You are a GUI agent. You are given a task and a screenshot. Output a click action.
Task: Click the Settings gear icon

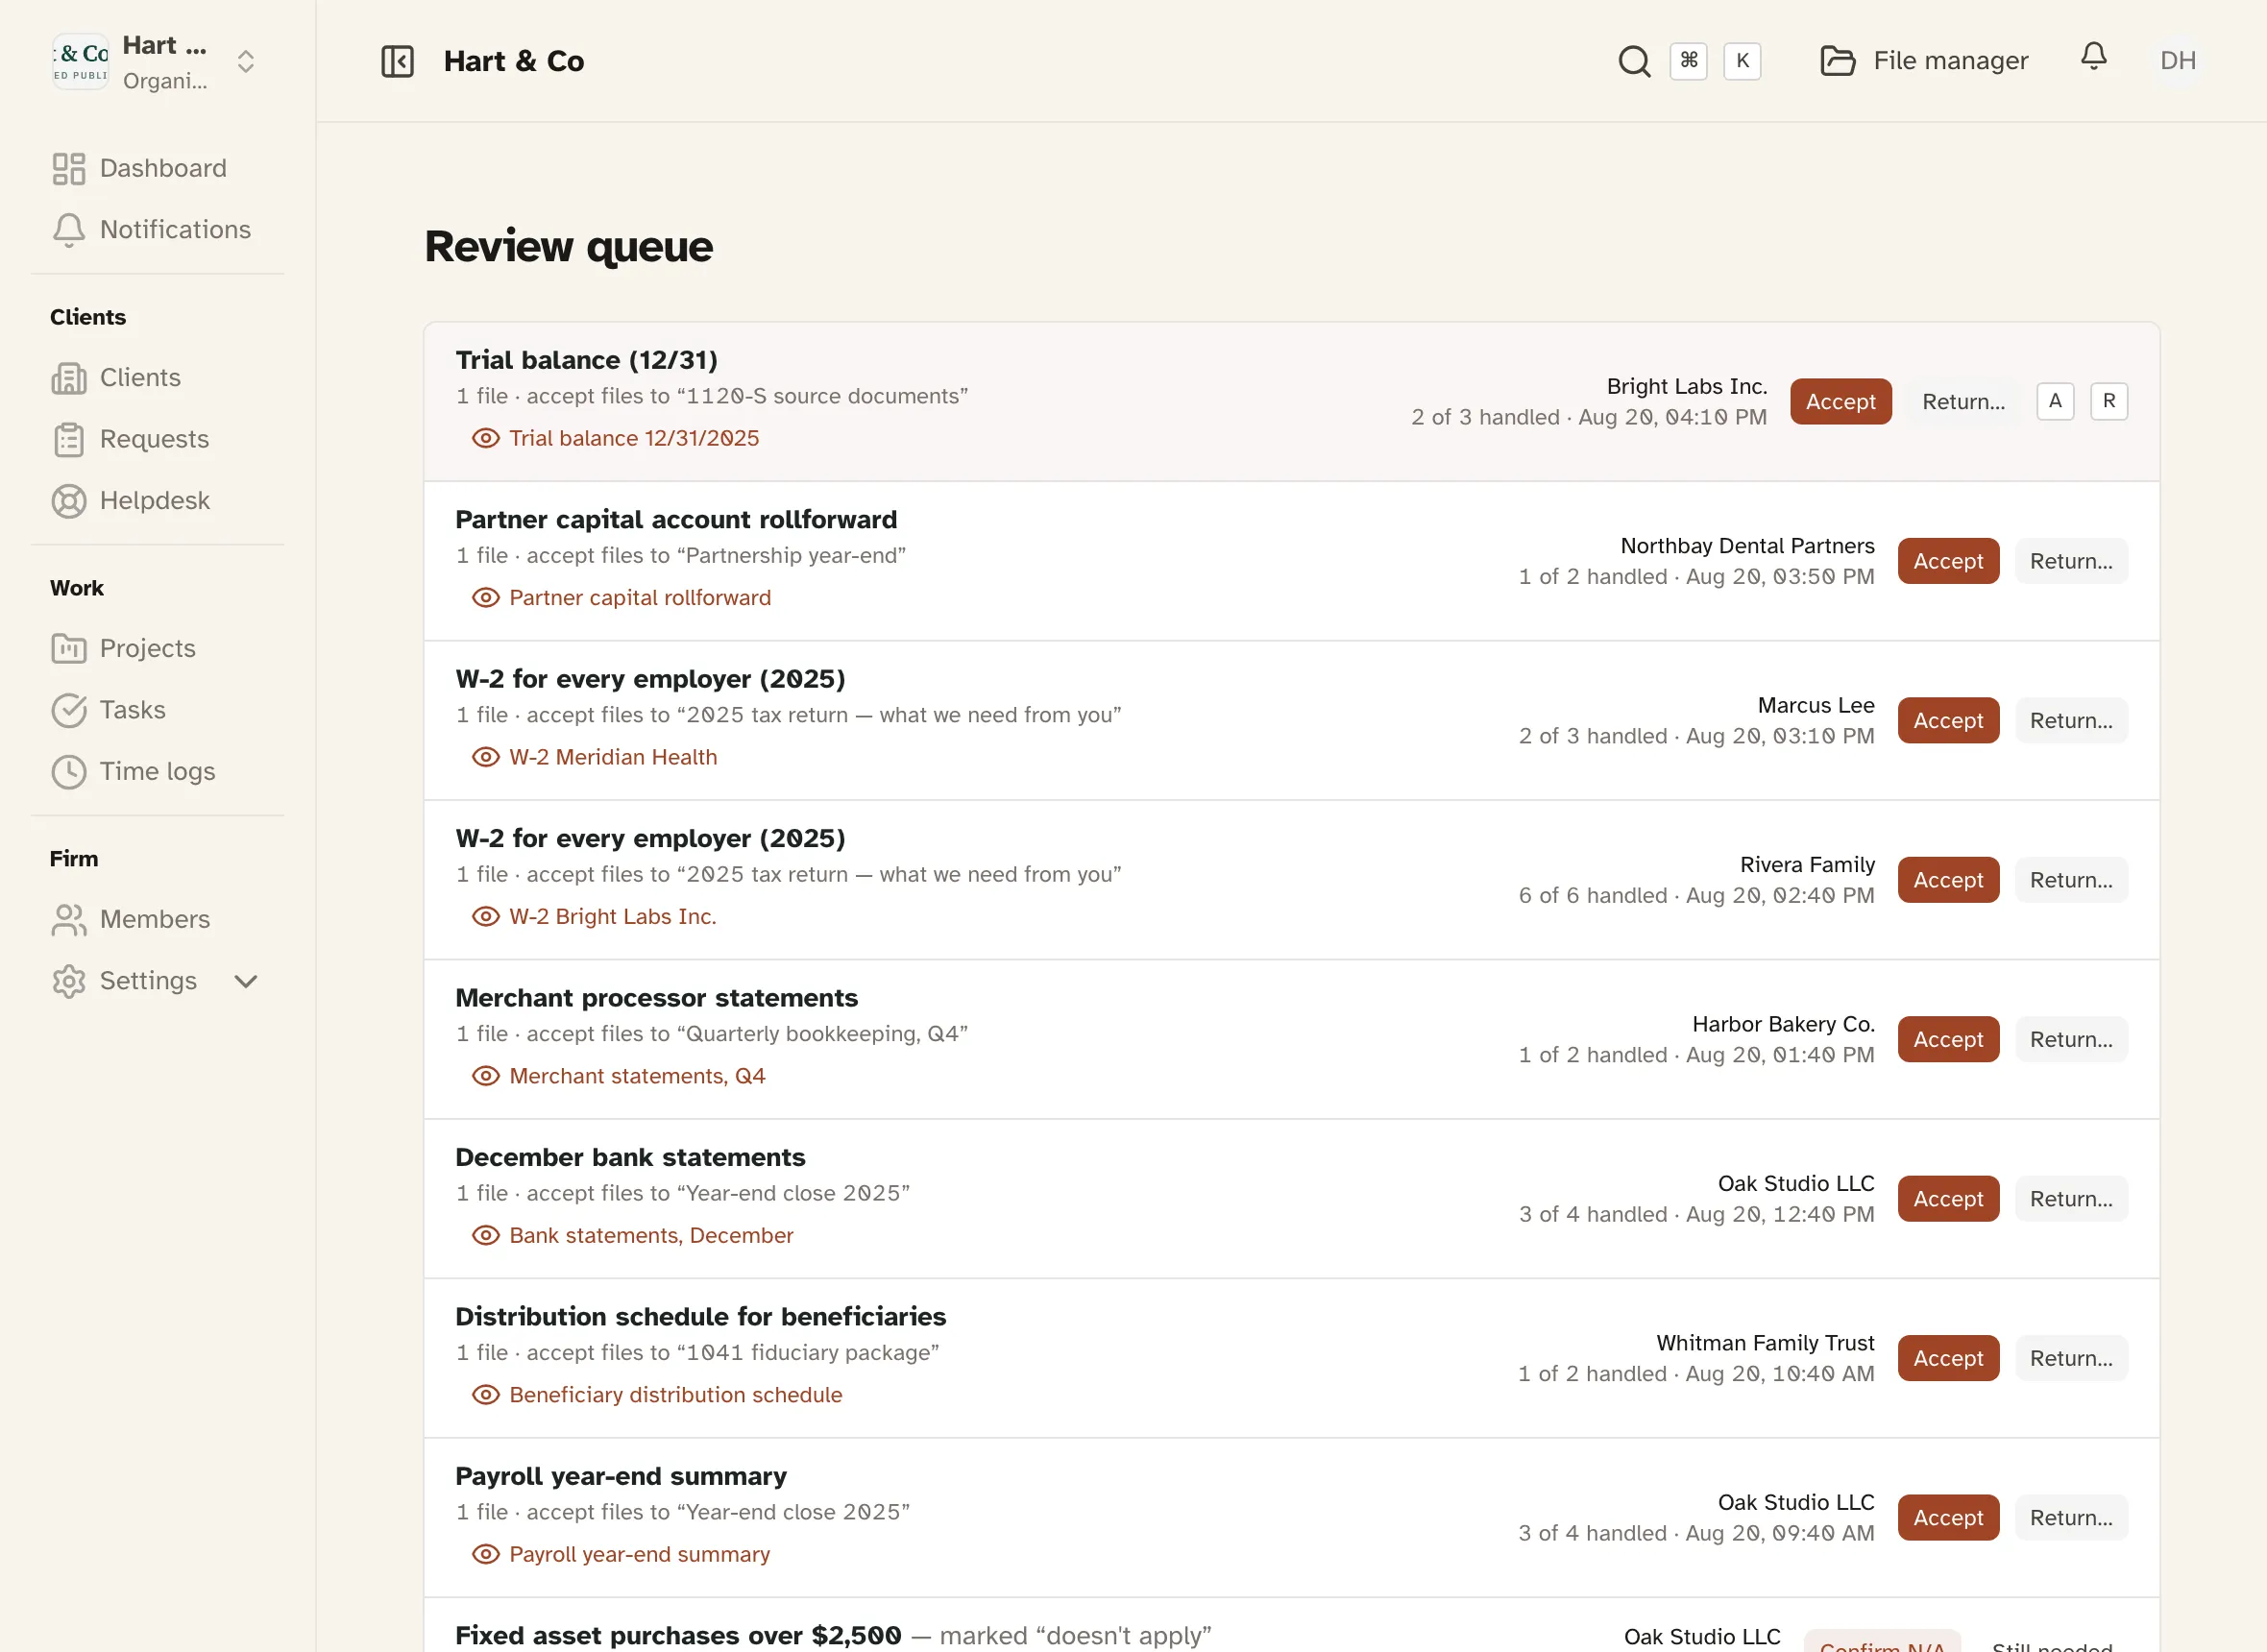pyautogui.click(x=68, y=981)
